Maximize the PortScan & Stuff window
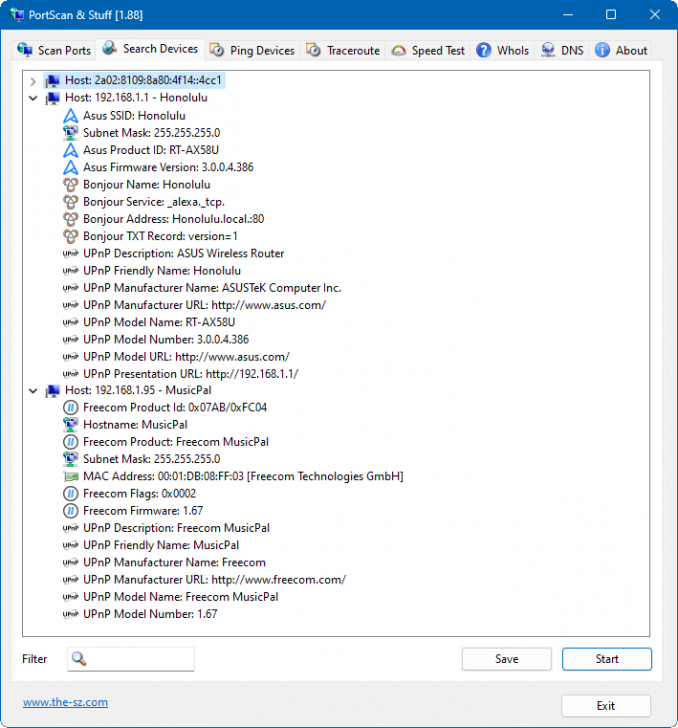 pos(611,14)
